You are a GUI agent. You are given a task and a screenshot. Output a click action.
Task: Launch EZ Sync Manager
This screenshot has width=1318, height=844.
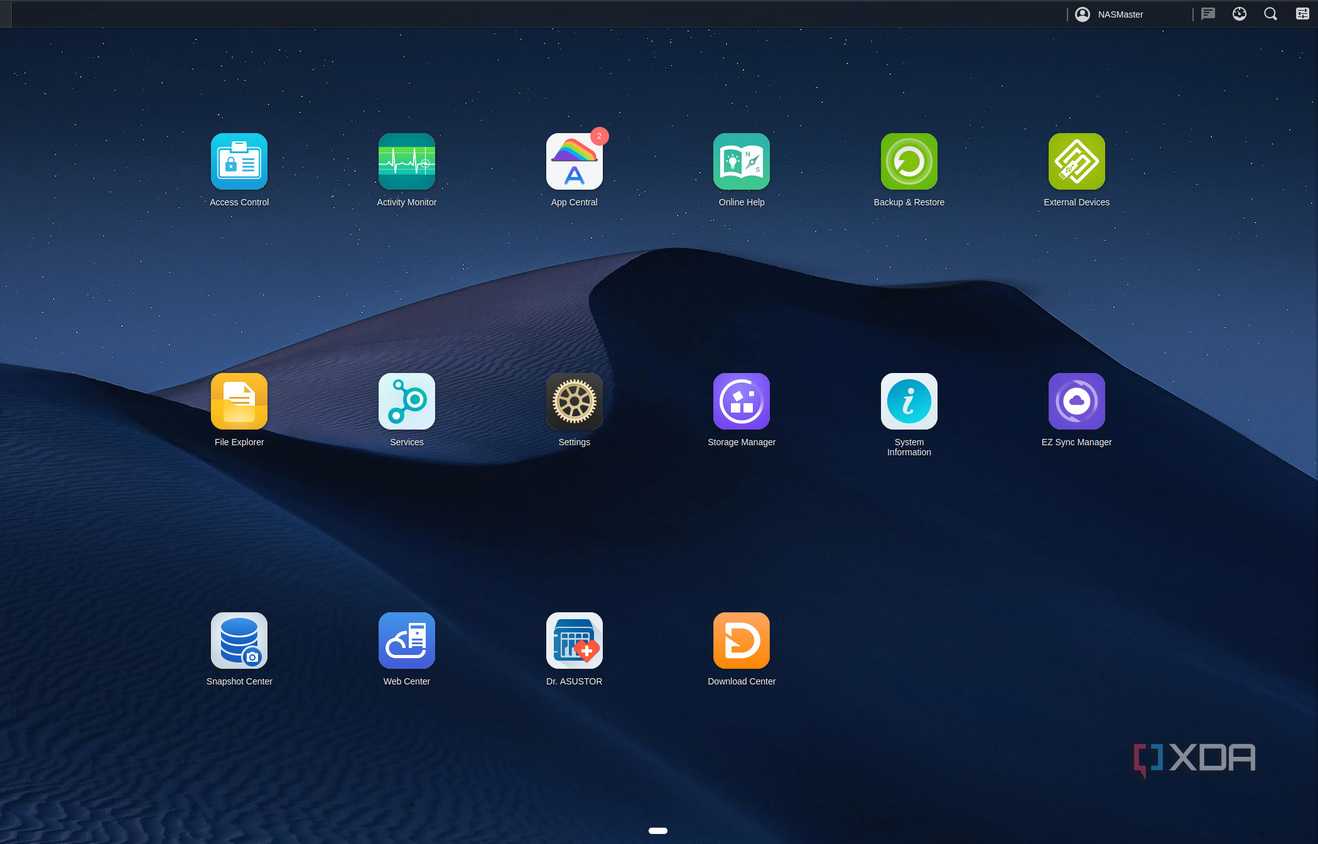tap(1077, 401)
